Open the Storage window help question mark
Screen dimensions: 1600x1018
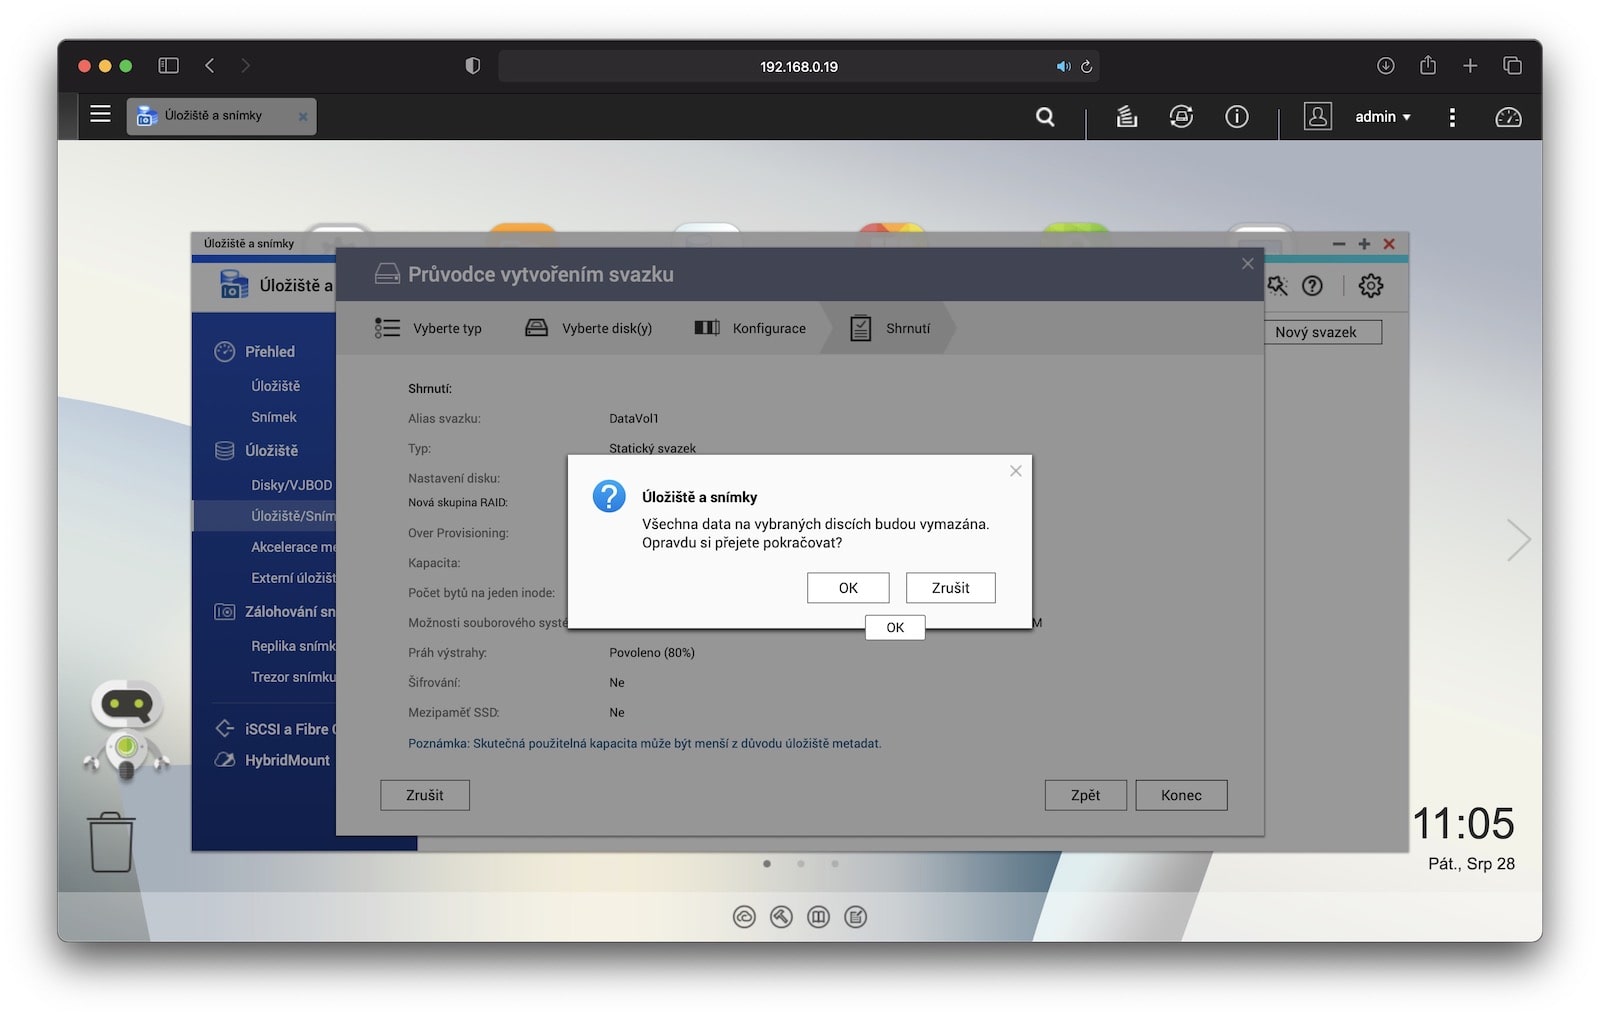pyautogui.click(x=1312, y=286)
